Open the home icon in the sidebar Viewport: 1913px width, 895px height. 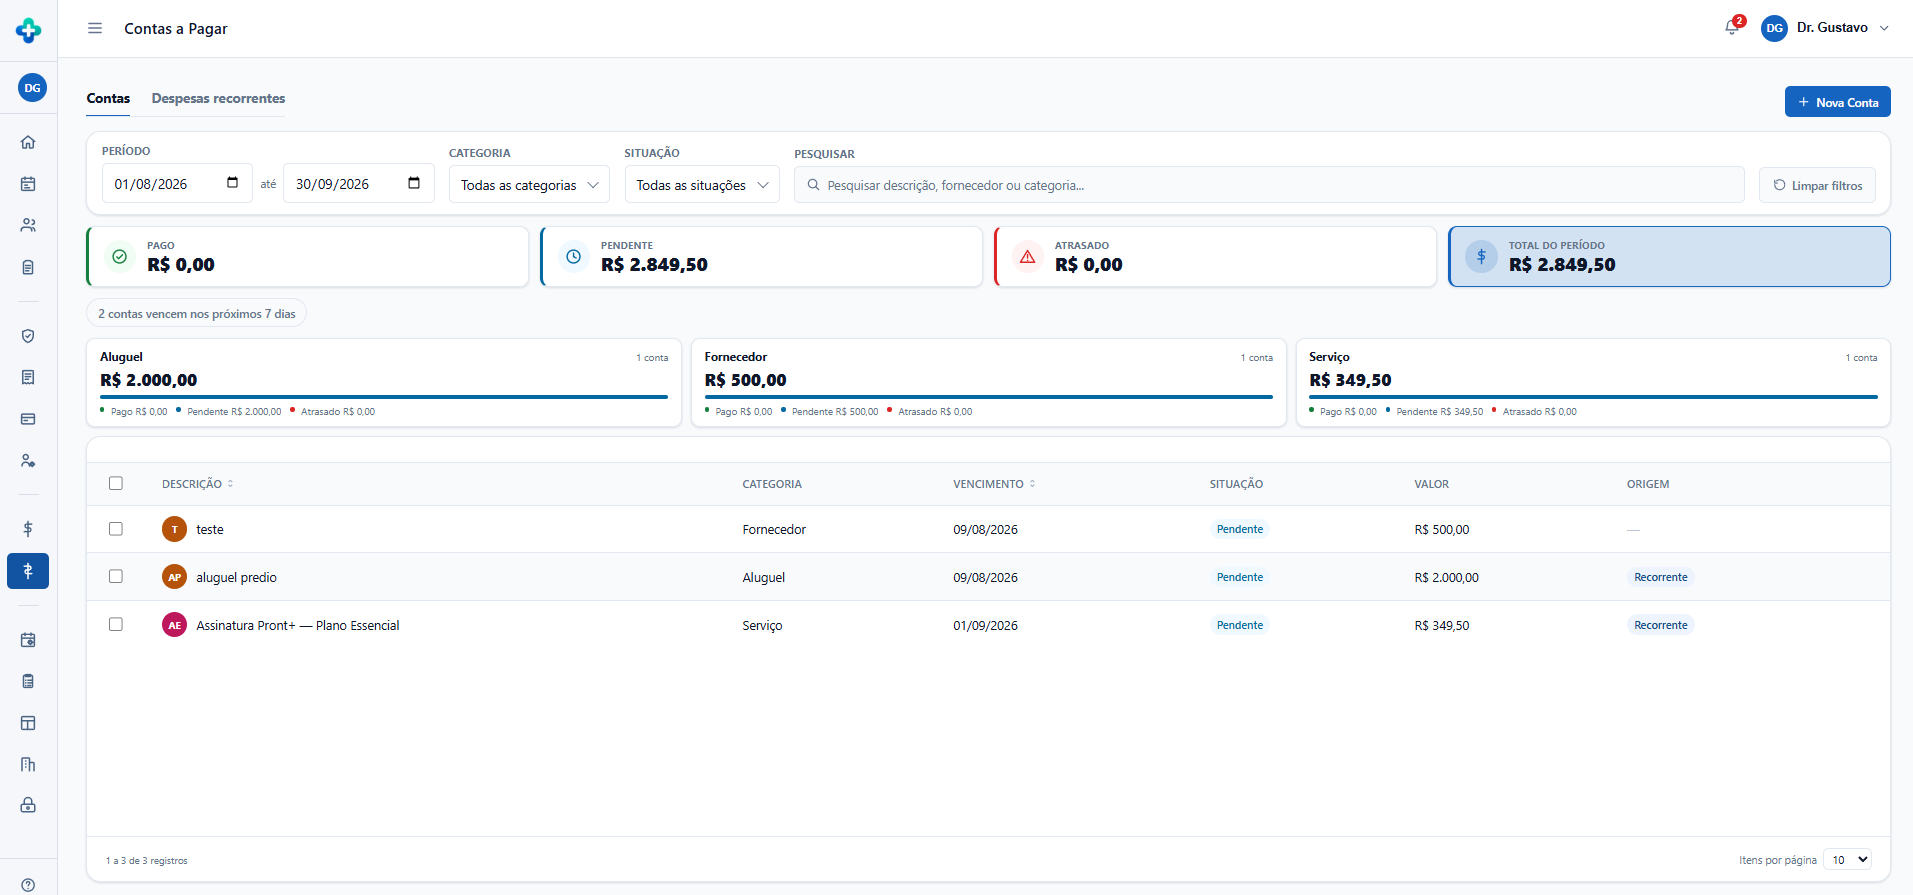pos(28,142)
